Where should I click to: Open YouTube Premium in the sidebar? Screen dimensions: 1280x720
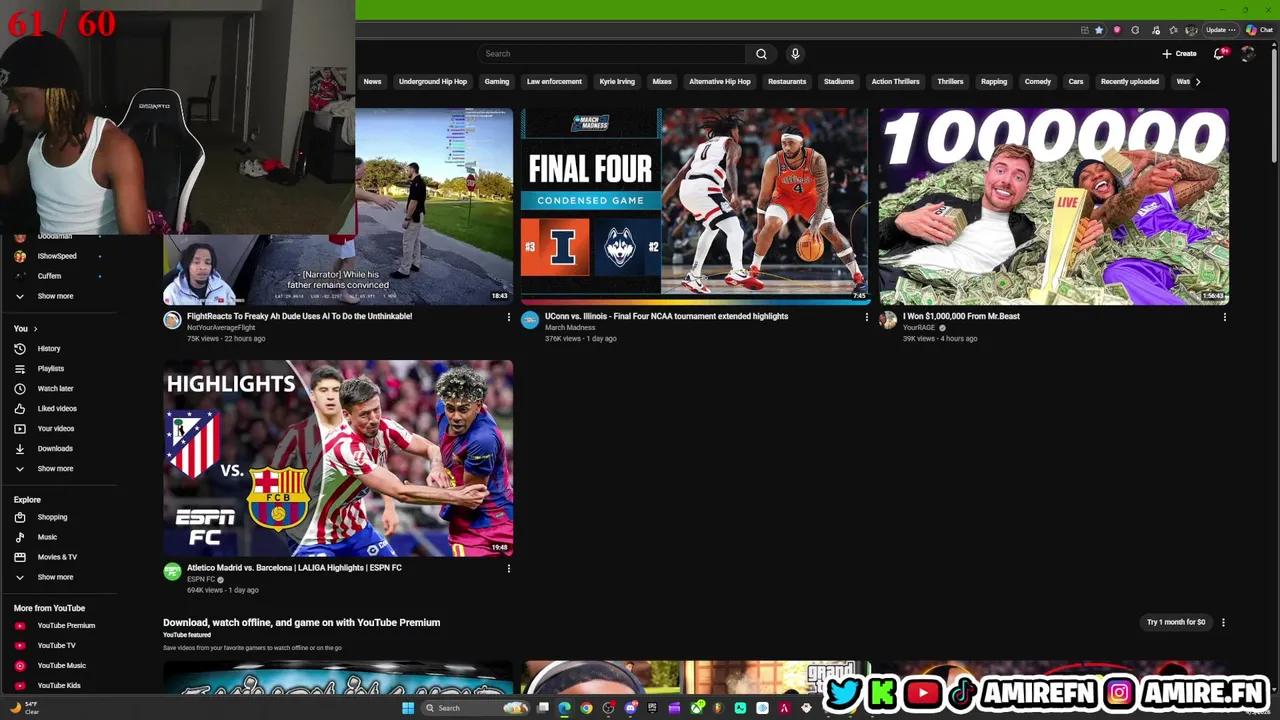pyautogui.click(x=66, y=625)
